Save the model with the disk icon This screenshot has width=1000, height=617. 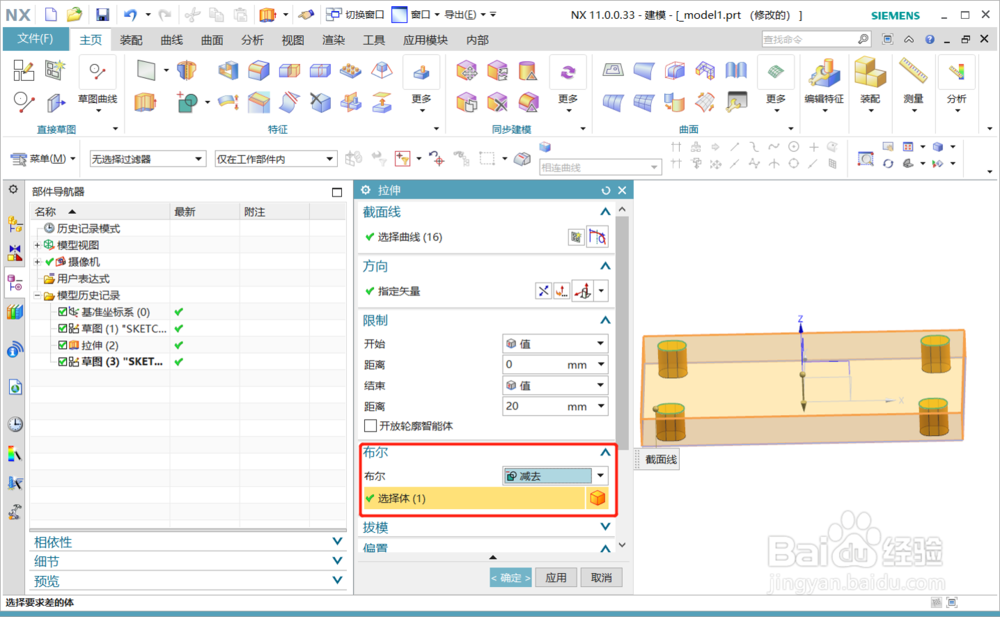[x=102, y=14]
